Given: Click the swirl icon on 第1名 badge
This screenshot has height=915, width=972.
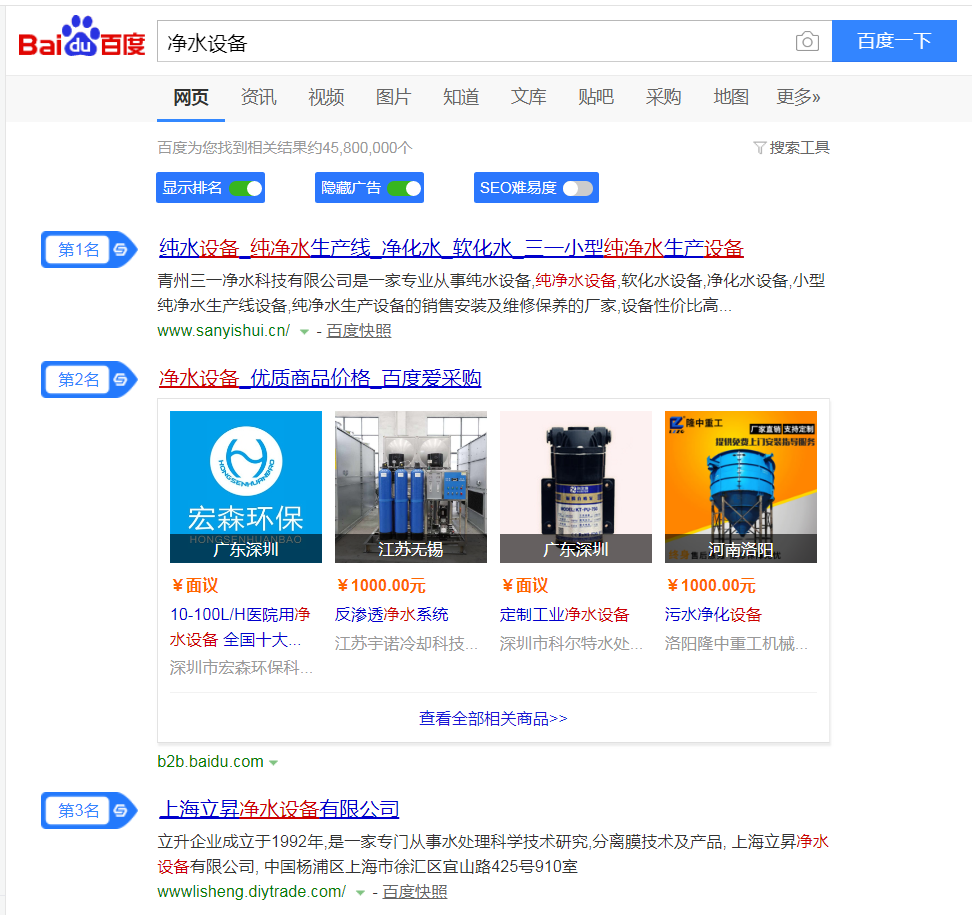Looking at the screenshot, I should pyautogui.click(x=120, y=249).
